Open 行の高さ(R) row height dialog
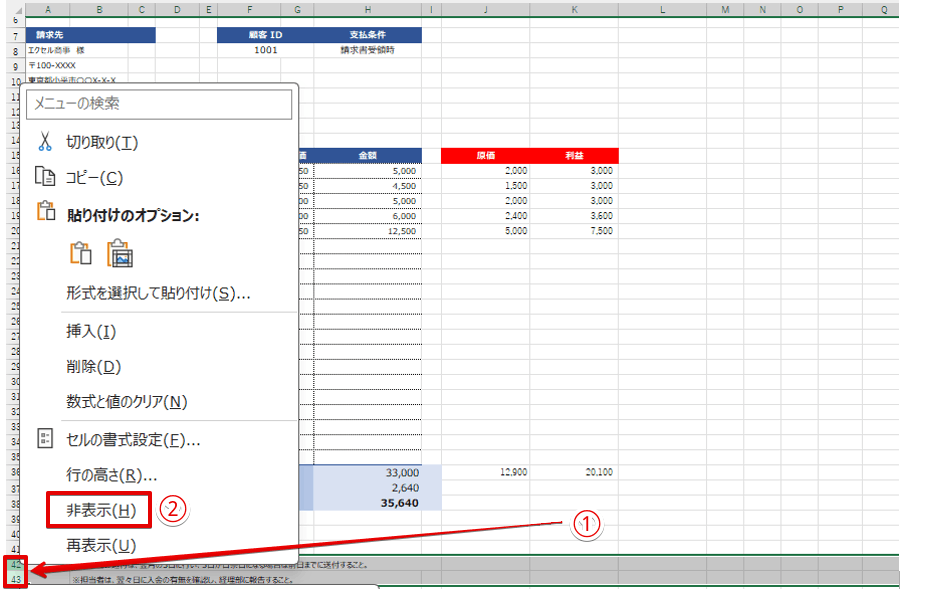Viewport: 951px width, 615px height. pos(111,474)
